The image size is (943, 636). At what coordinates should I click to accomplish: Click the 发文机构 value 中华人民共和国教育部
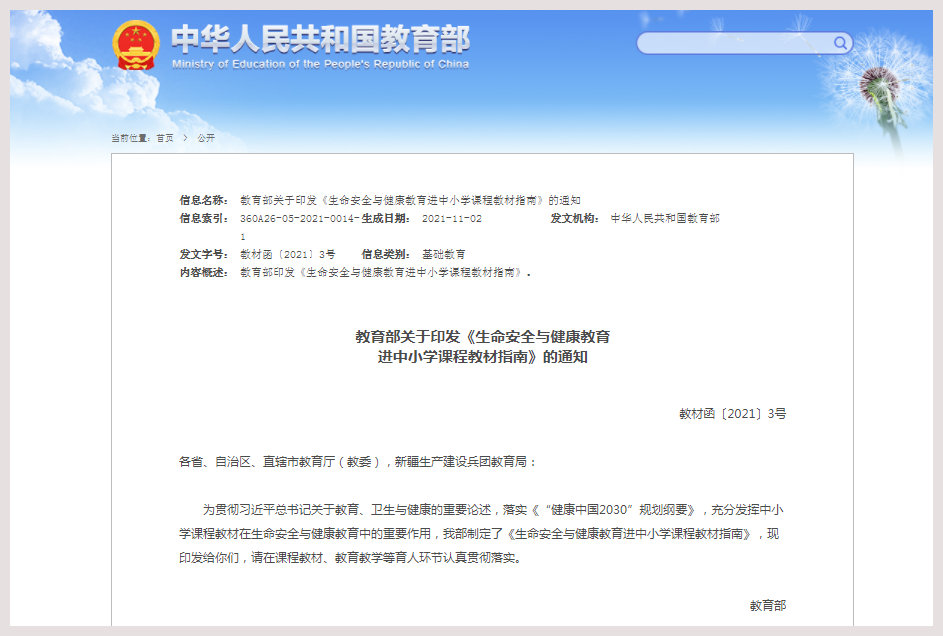coord(665,218)
